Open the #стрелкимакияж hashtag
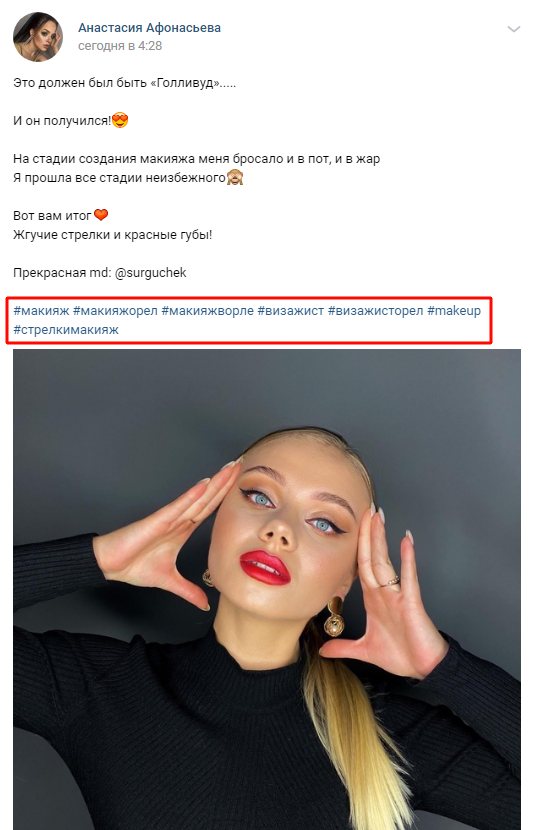 coord(66,330)
